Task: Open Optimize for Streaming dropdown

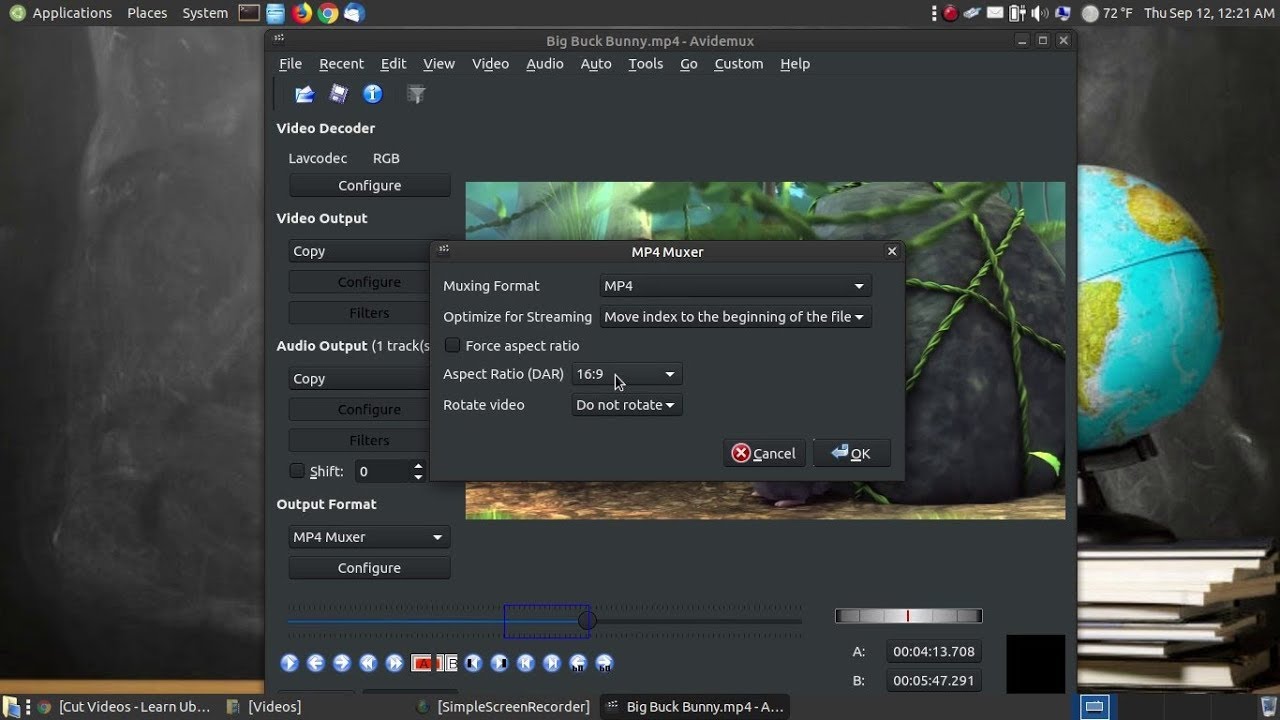Action: click(735, 317)
